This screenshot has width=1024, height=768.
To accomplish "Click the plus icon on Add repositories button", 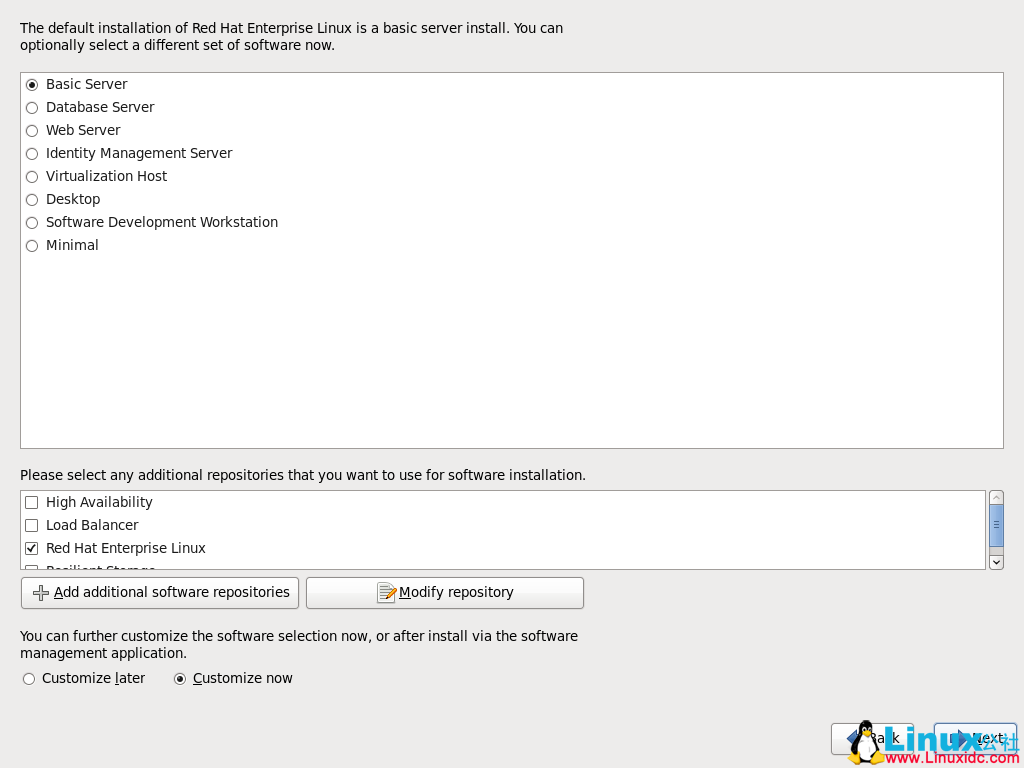I will pyautogui.click(x=41, y=592).
